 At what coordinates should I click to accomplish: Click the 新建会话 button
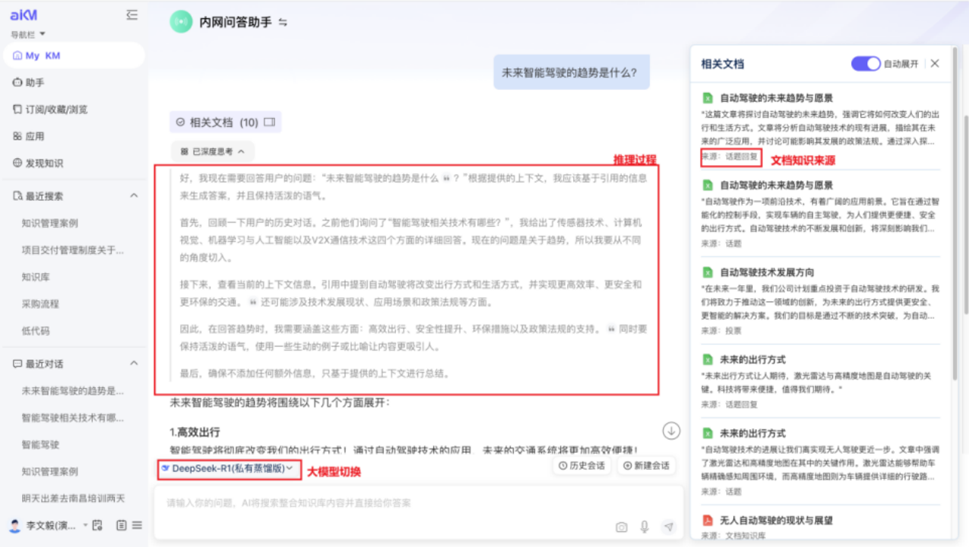[x=647, y=466]
